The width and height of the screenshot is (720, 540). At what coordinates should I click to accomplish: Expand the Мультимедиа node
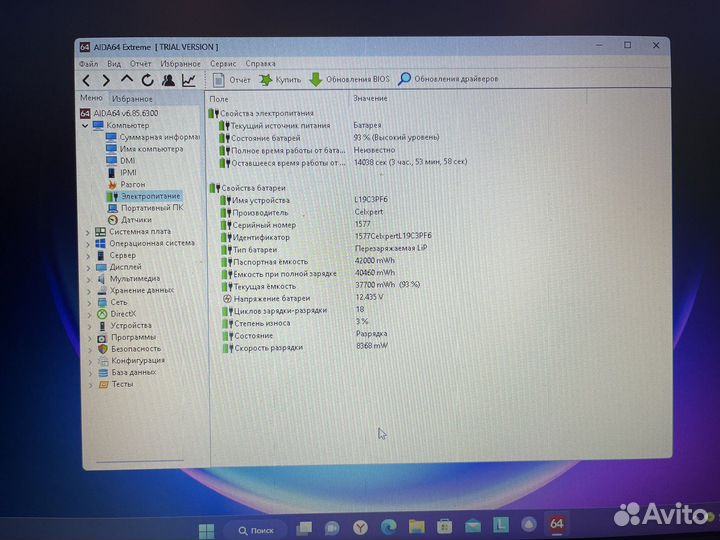pos(88,279)
